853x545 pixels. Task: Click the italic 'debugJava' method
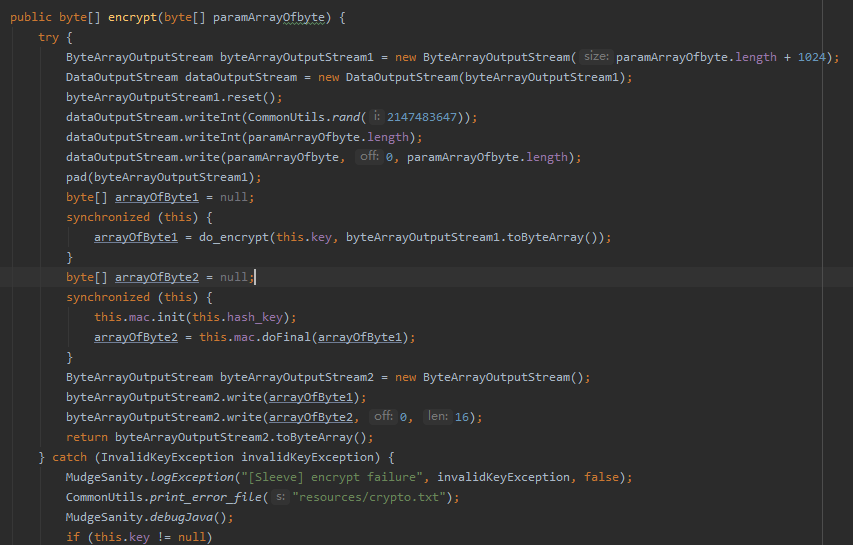click(181, 518)
